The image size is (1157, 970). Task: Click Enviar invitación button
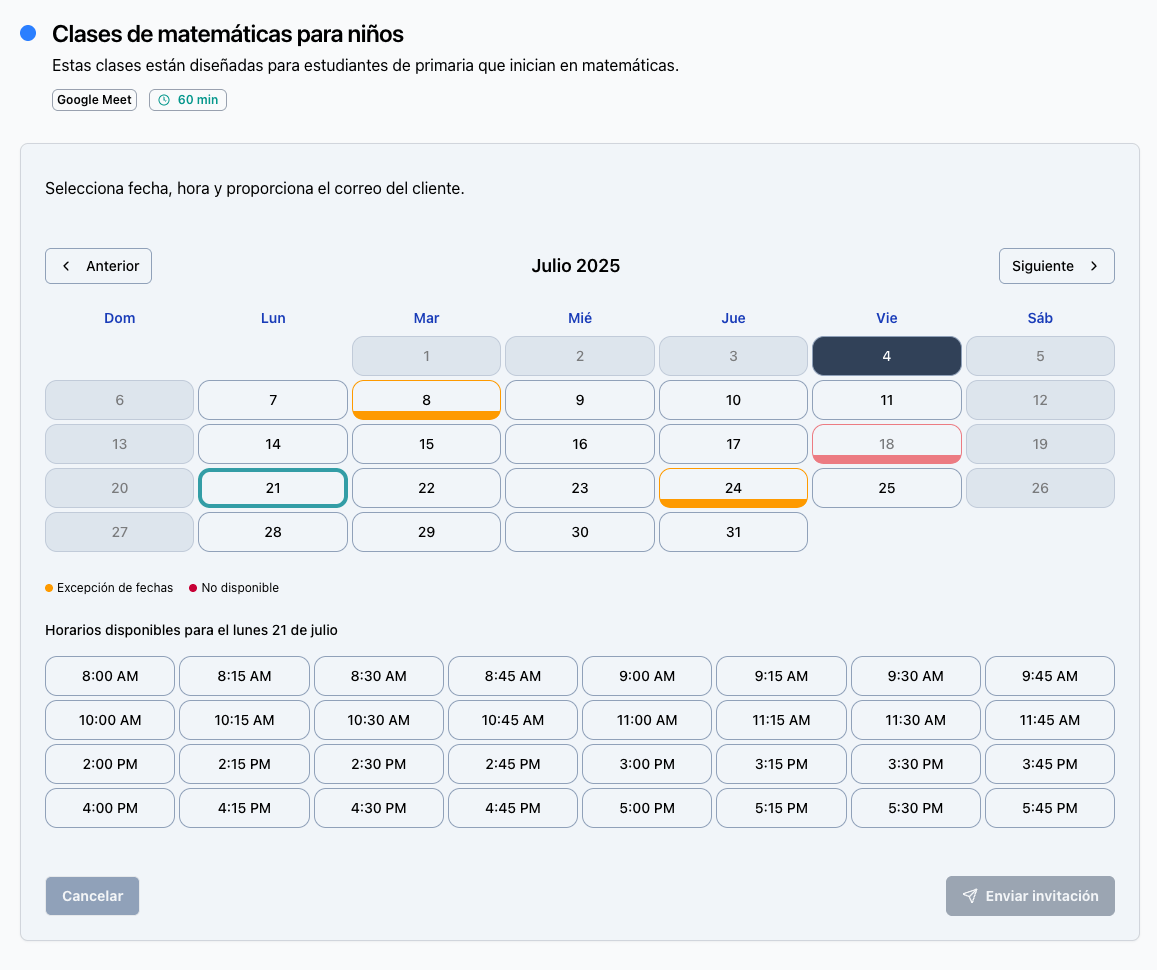tap(1030, 896)
